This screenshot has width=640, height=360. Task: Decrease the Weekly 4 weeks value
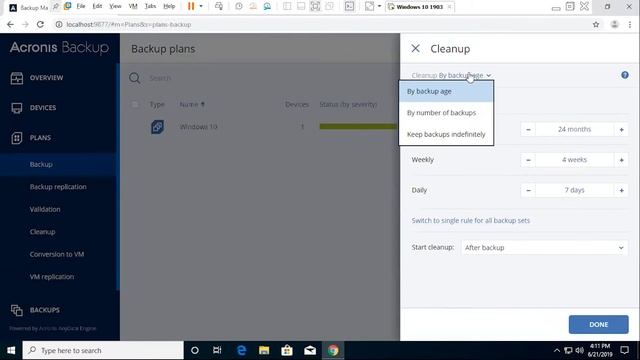point(528,160)
